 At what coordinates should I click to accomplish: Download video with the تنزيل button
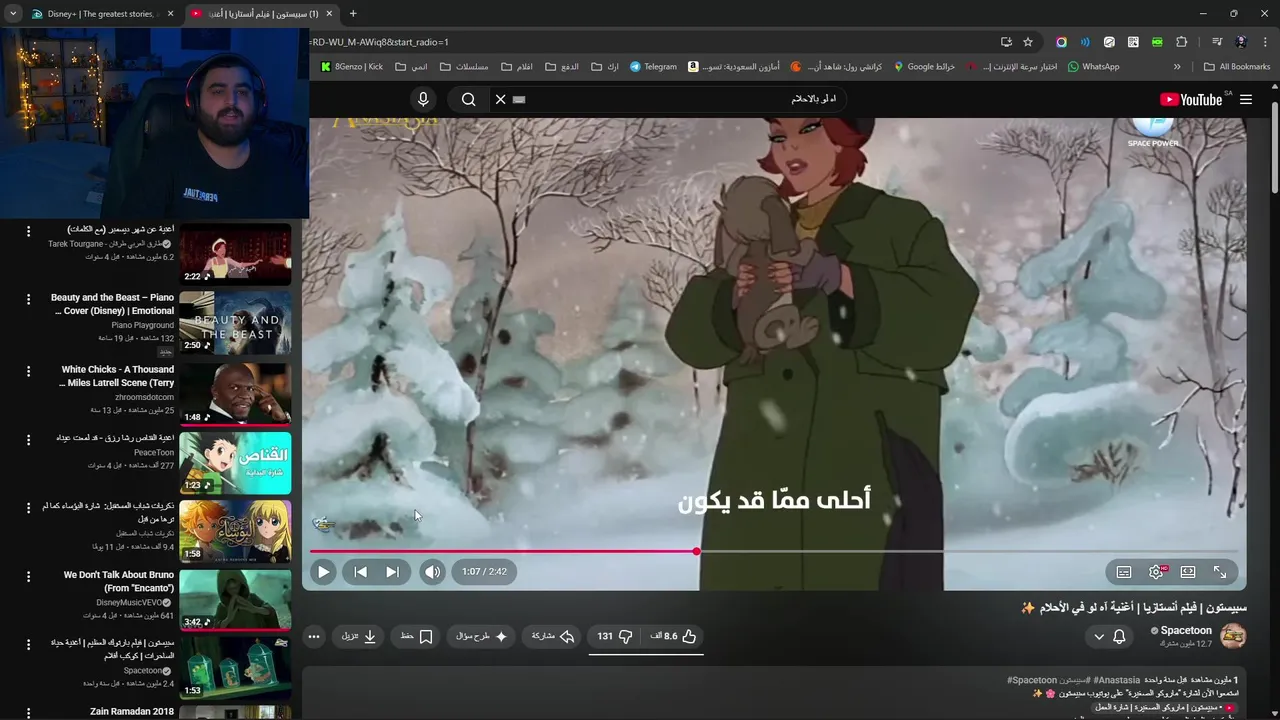359,636
